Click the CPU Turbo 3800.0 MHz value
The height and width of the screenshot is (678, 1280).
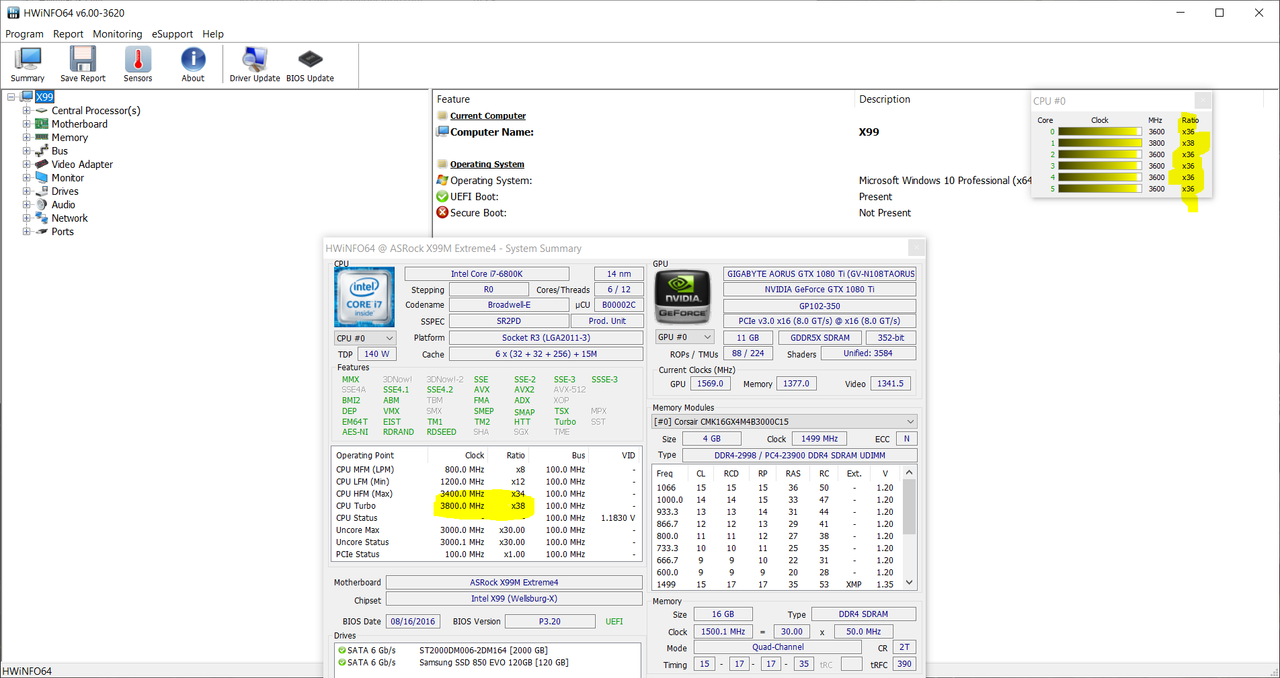[x=462, y=506]
